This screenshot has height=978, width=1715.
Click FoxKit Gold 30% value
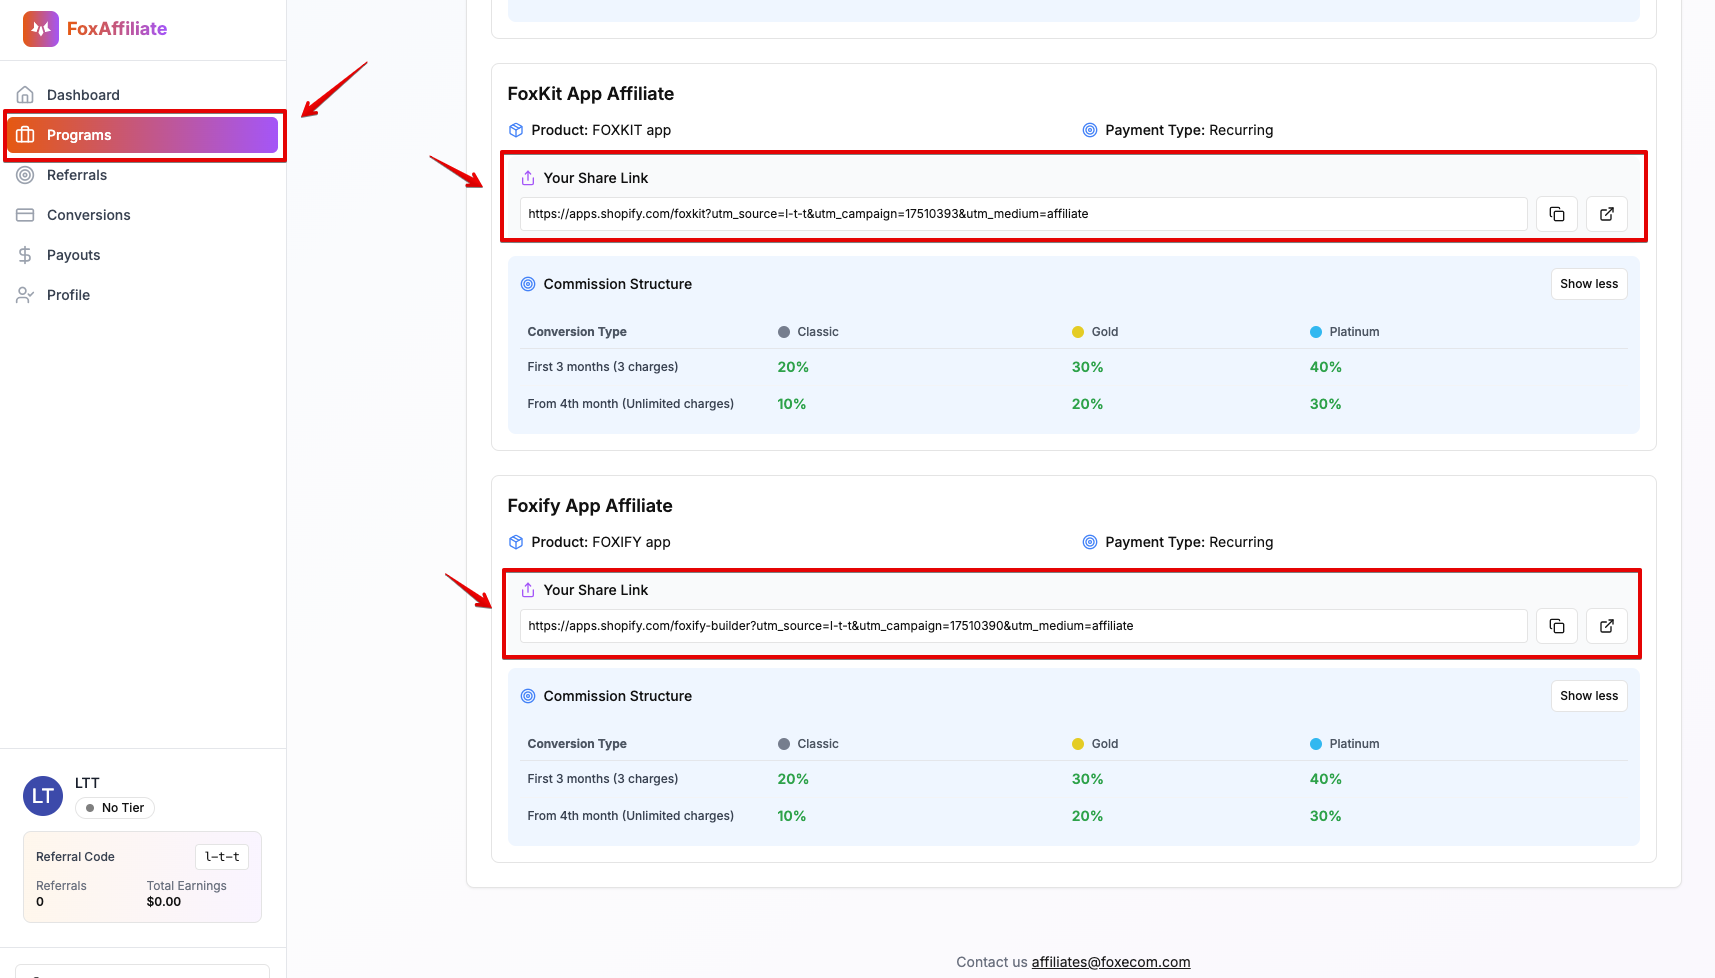[x=1088, y=367]
